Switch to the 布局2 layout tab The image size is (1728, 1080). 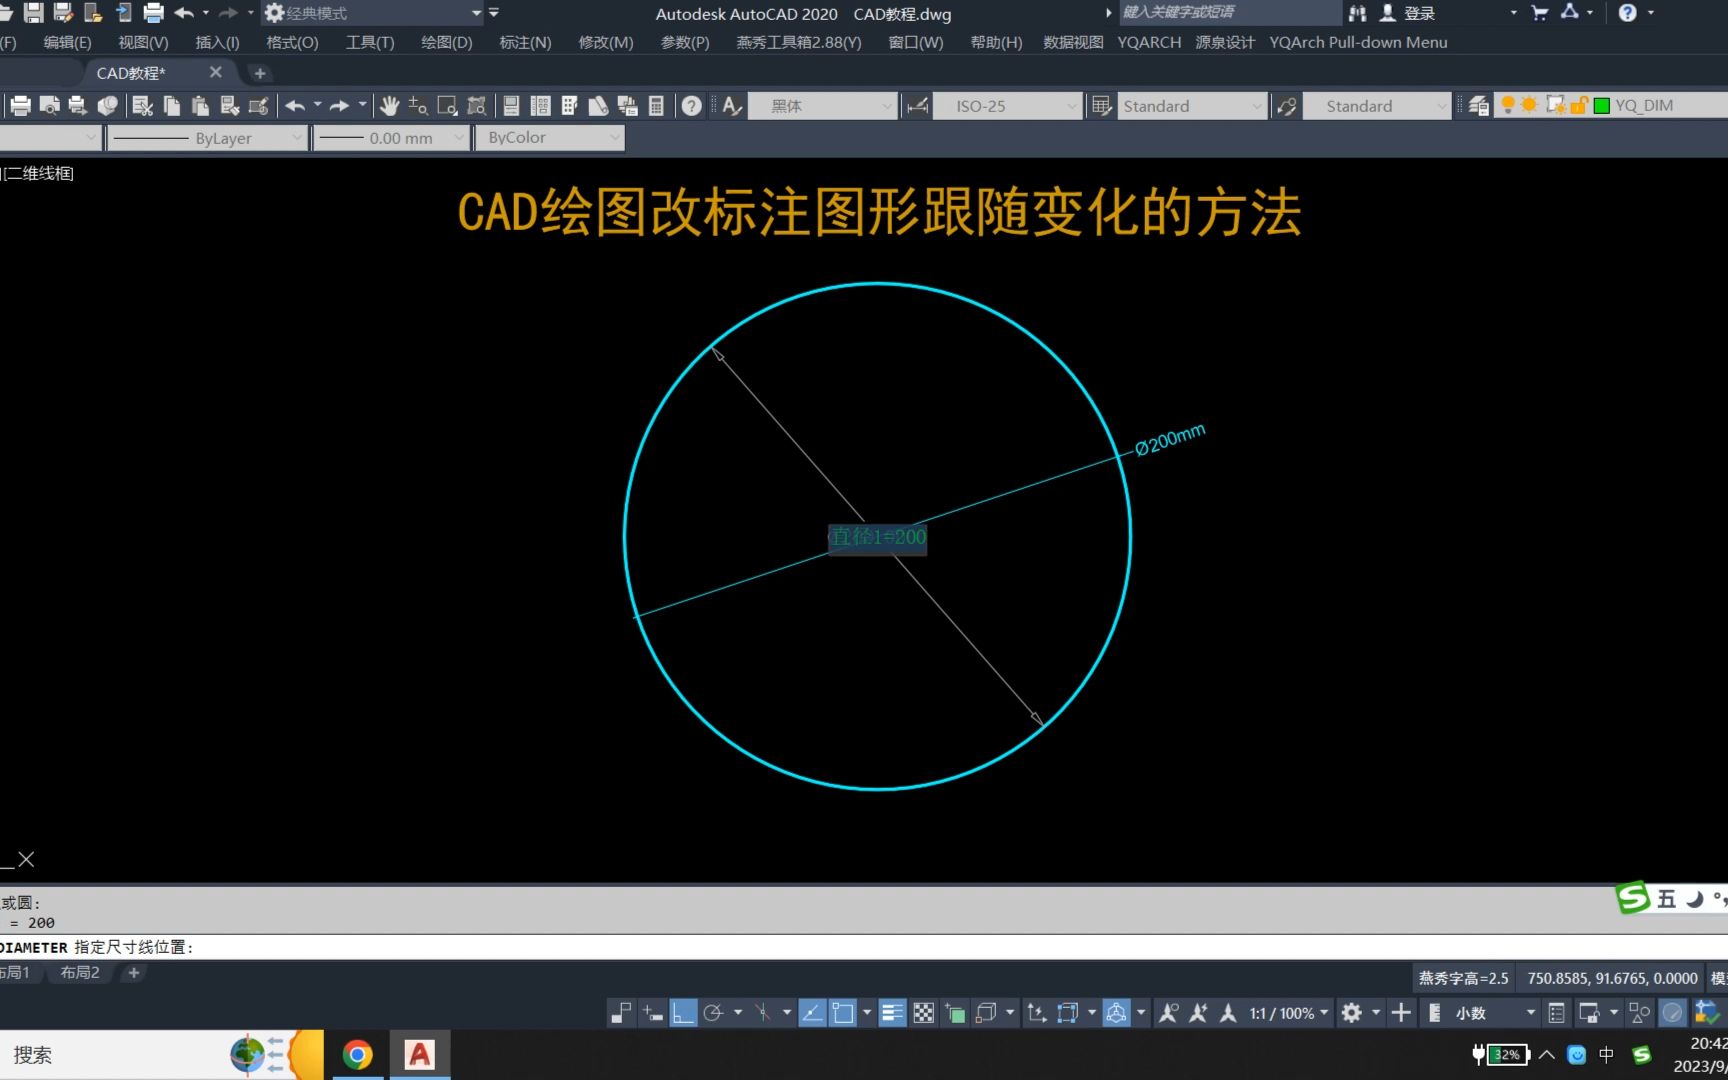click(x=80, y=972)
